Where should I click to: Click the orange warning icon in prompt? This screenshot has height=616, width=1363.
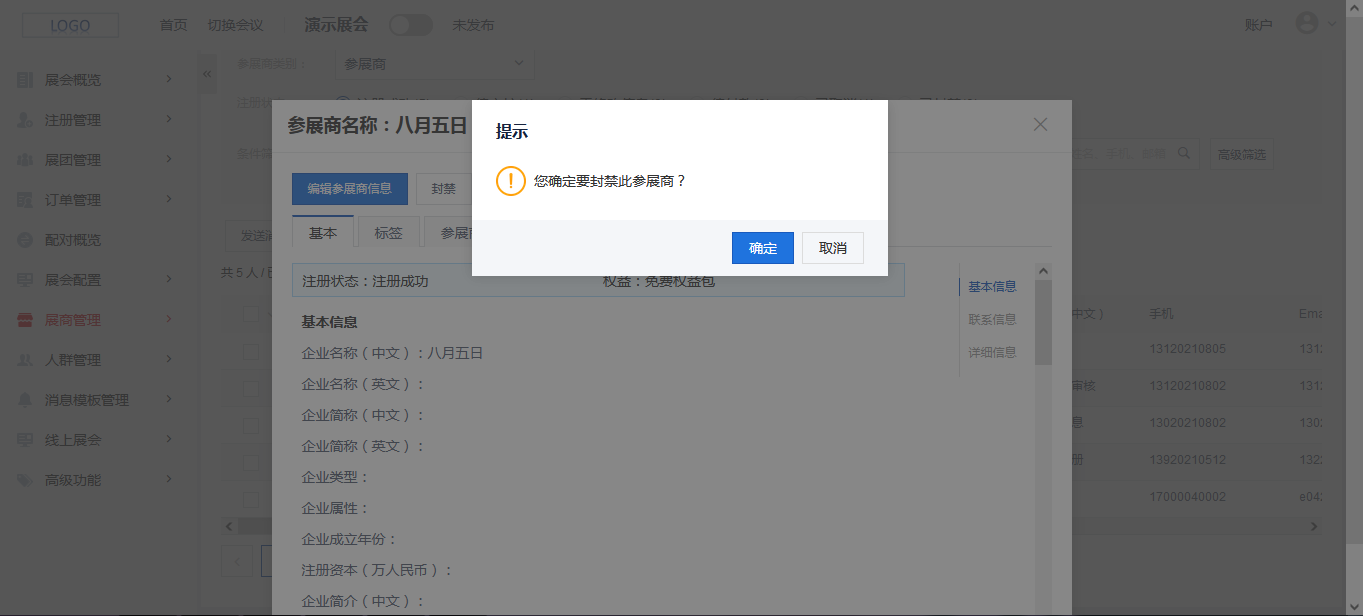tap(510, 181)
